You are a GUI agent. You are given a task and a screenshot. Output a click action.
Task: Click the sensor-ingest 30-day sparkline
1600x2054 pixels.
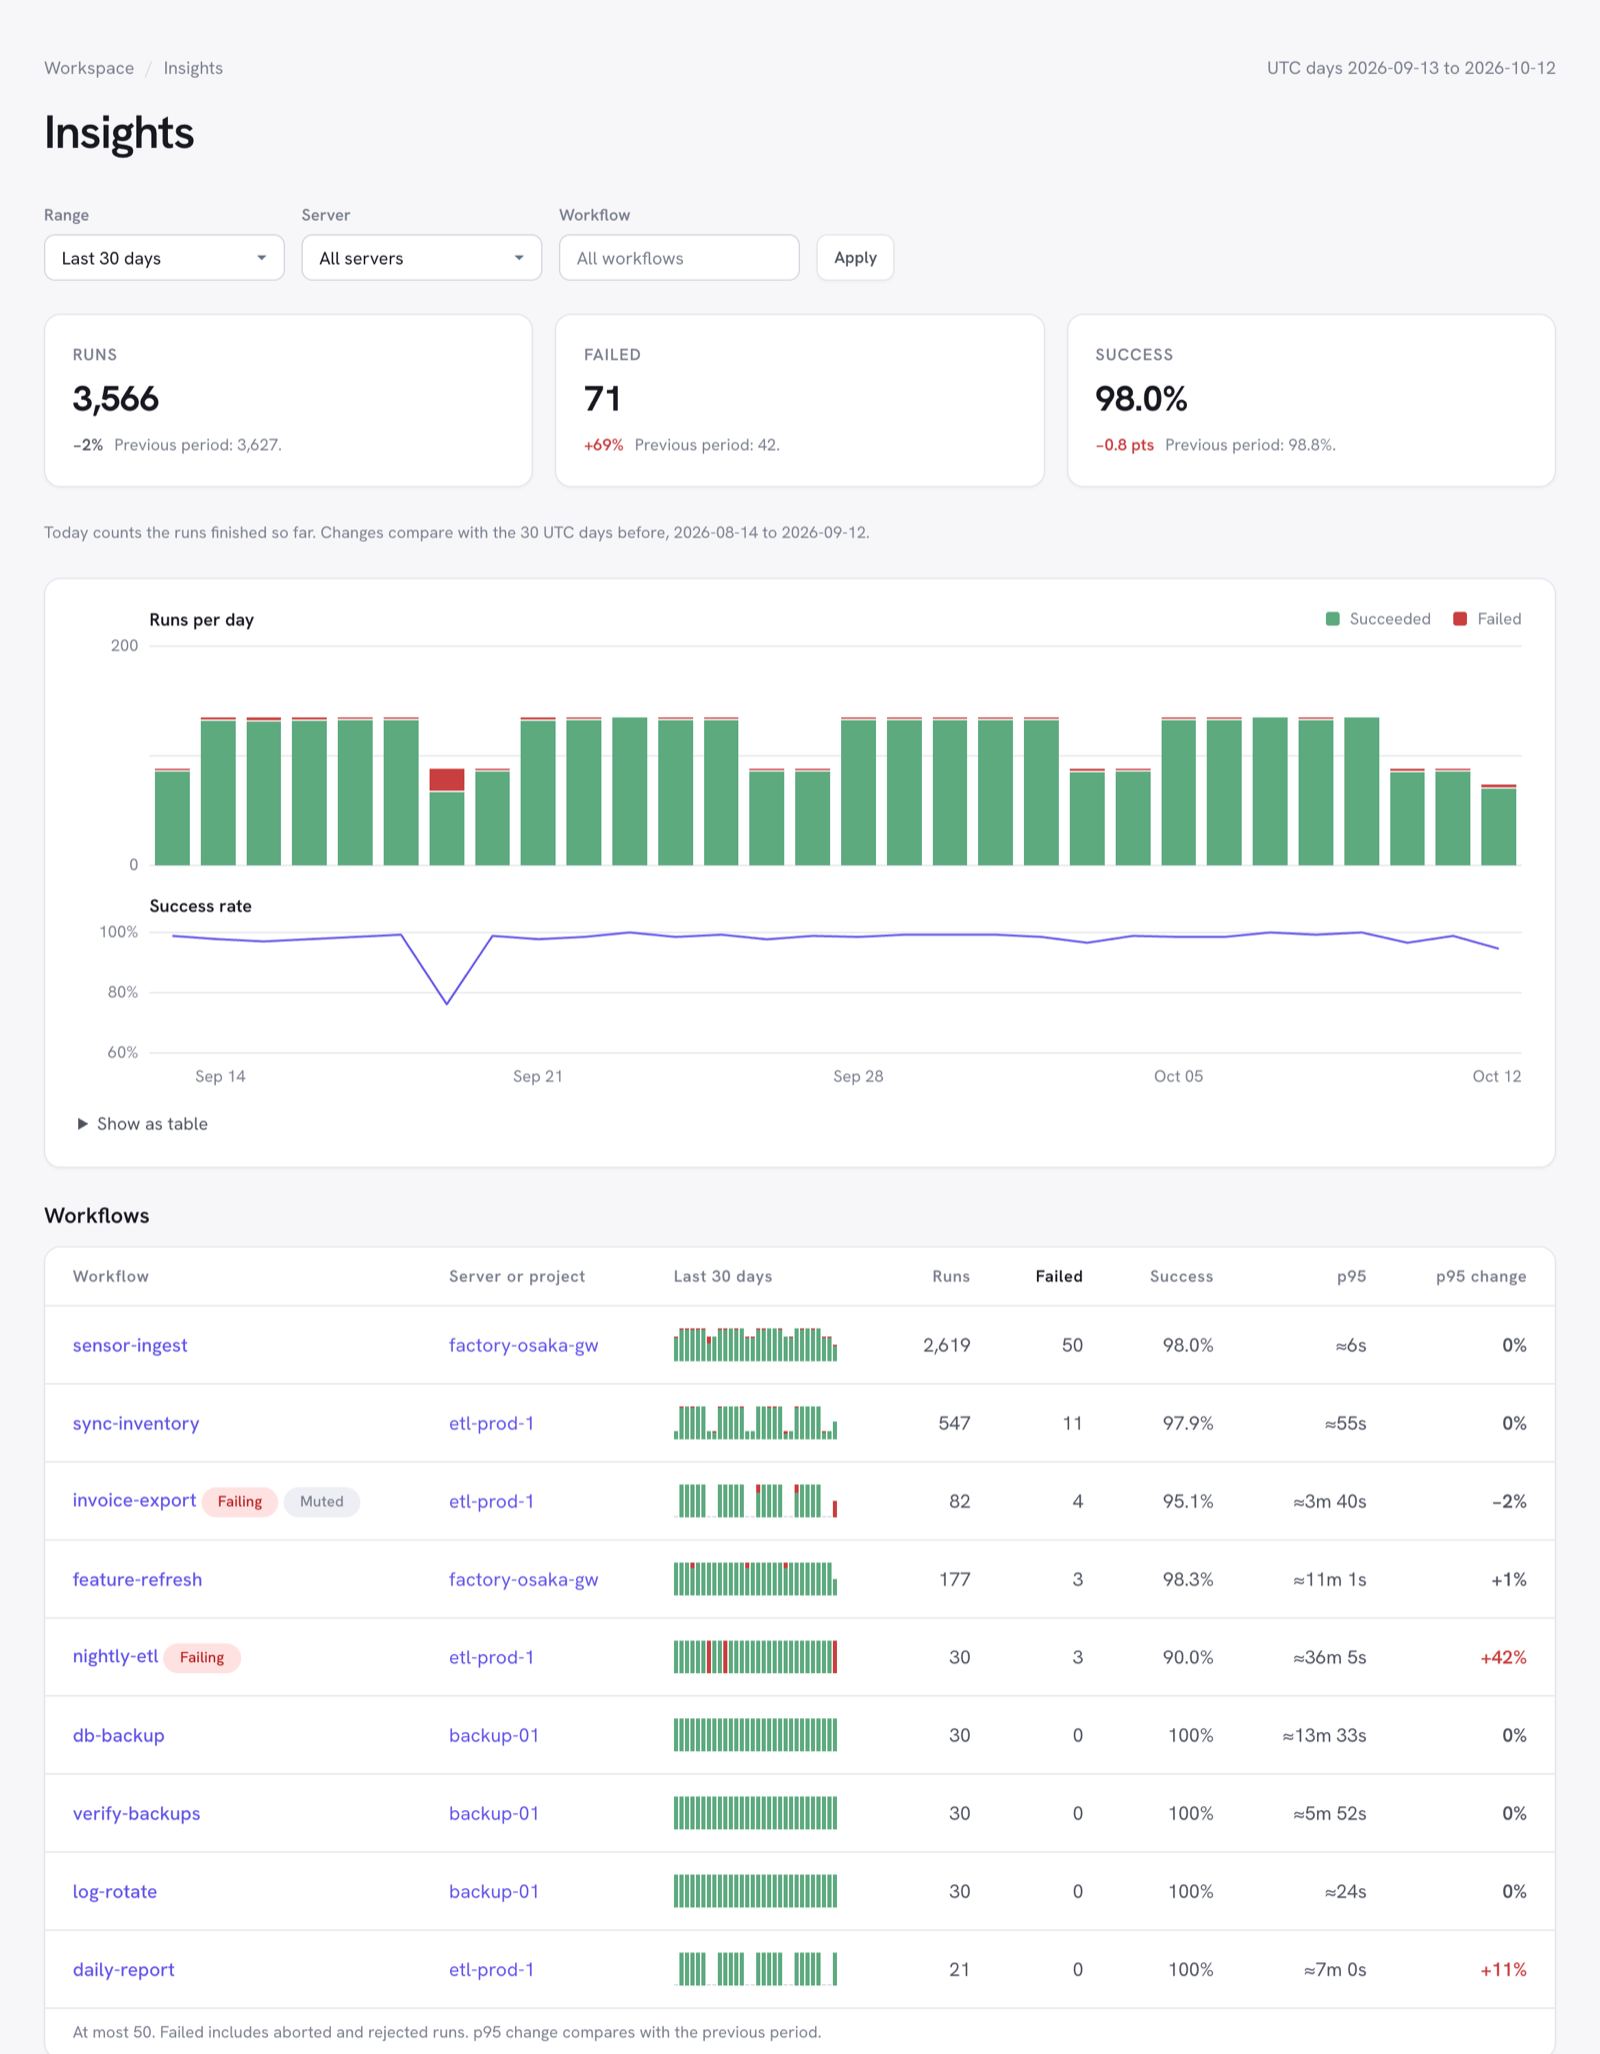755,1345
